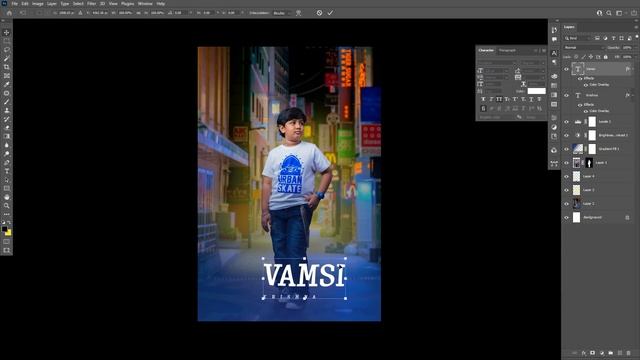This screenshot has height=360, width=640.
Task: Apply Faux Italic style in Character panel
Action: pos(491,99)
